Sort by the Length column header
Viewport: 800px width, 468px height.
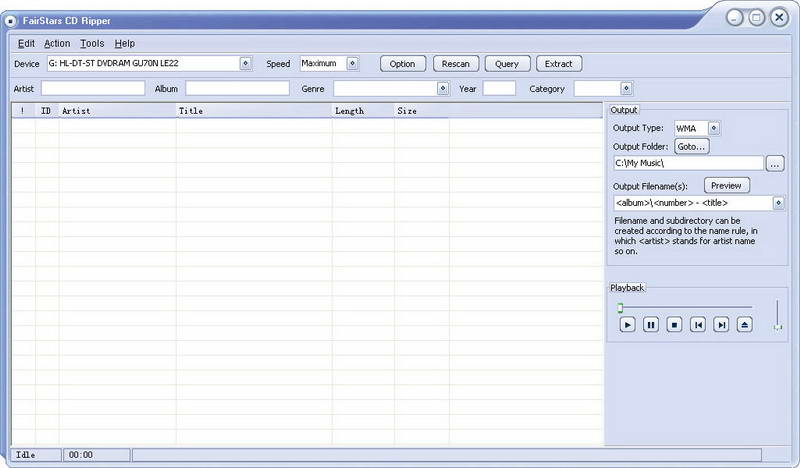point(363,111)
